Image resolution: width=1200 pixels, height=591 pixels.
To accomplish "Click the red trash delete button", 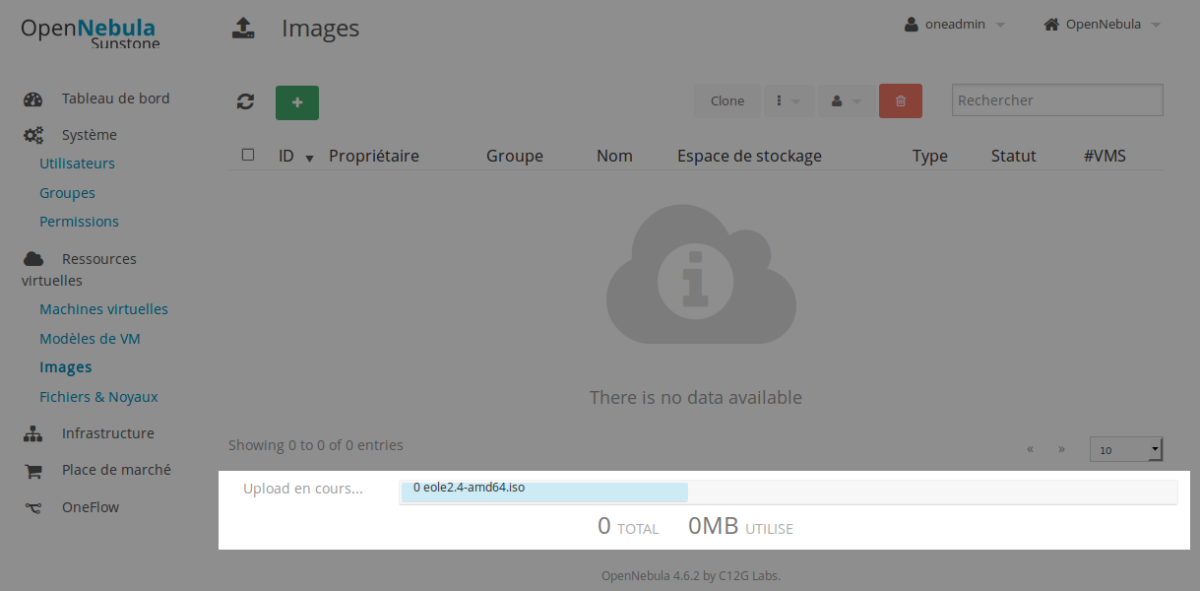I will [900, 101].
